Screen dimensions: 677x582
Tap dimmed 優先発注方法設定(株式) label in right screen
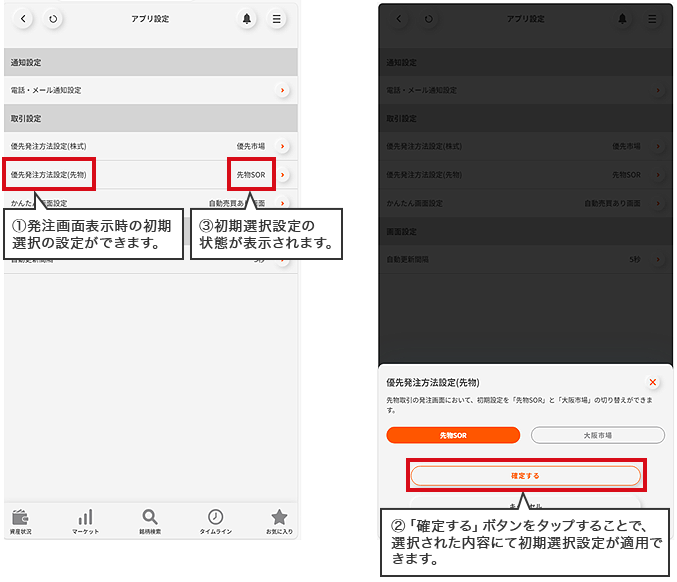(x=424, y=146)
